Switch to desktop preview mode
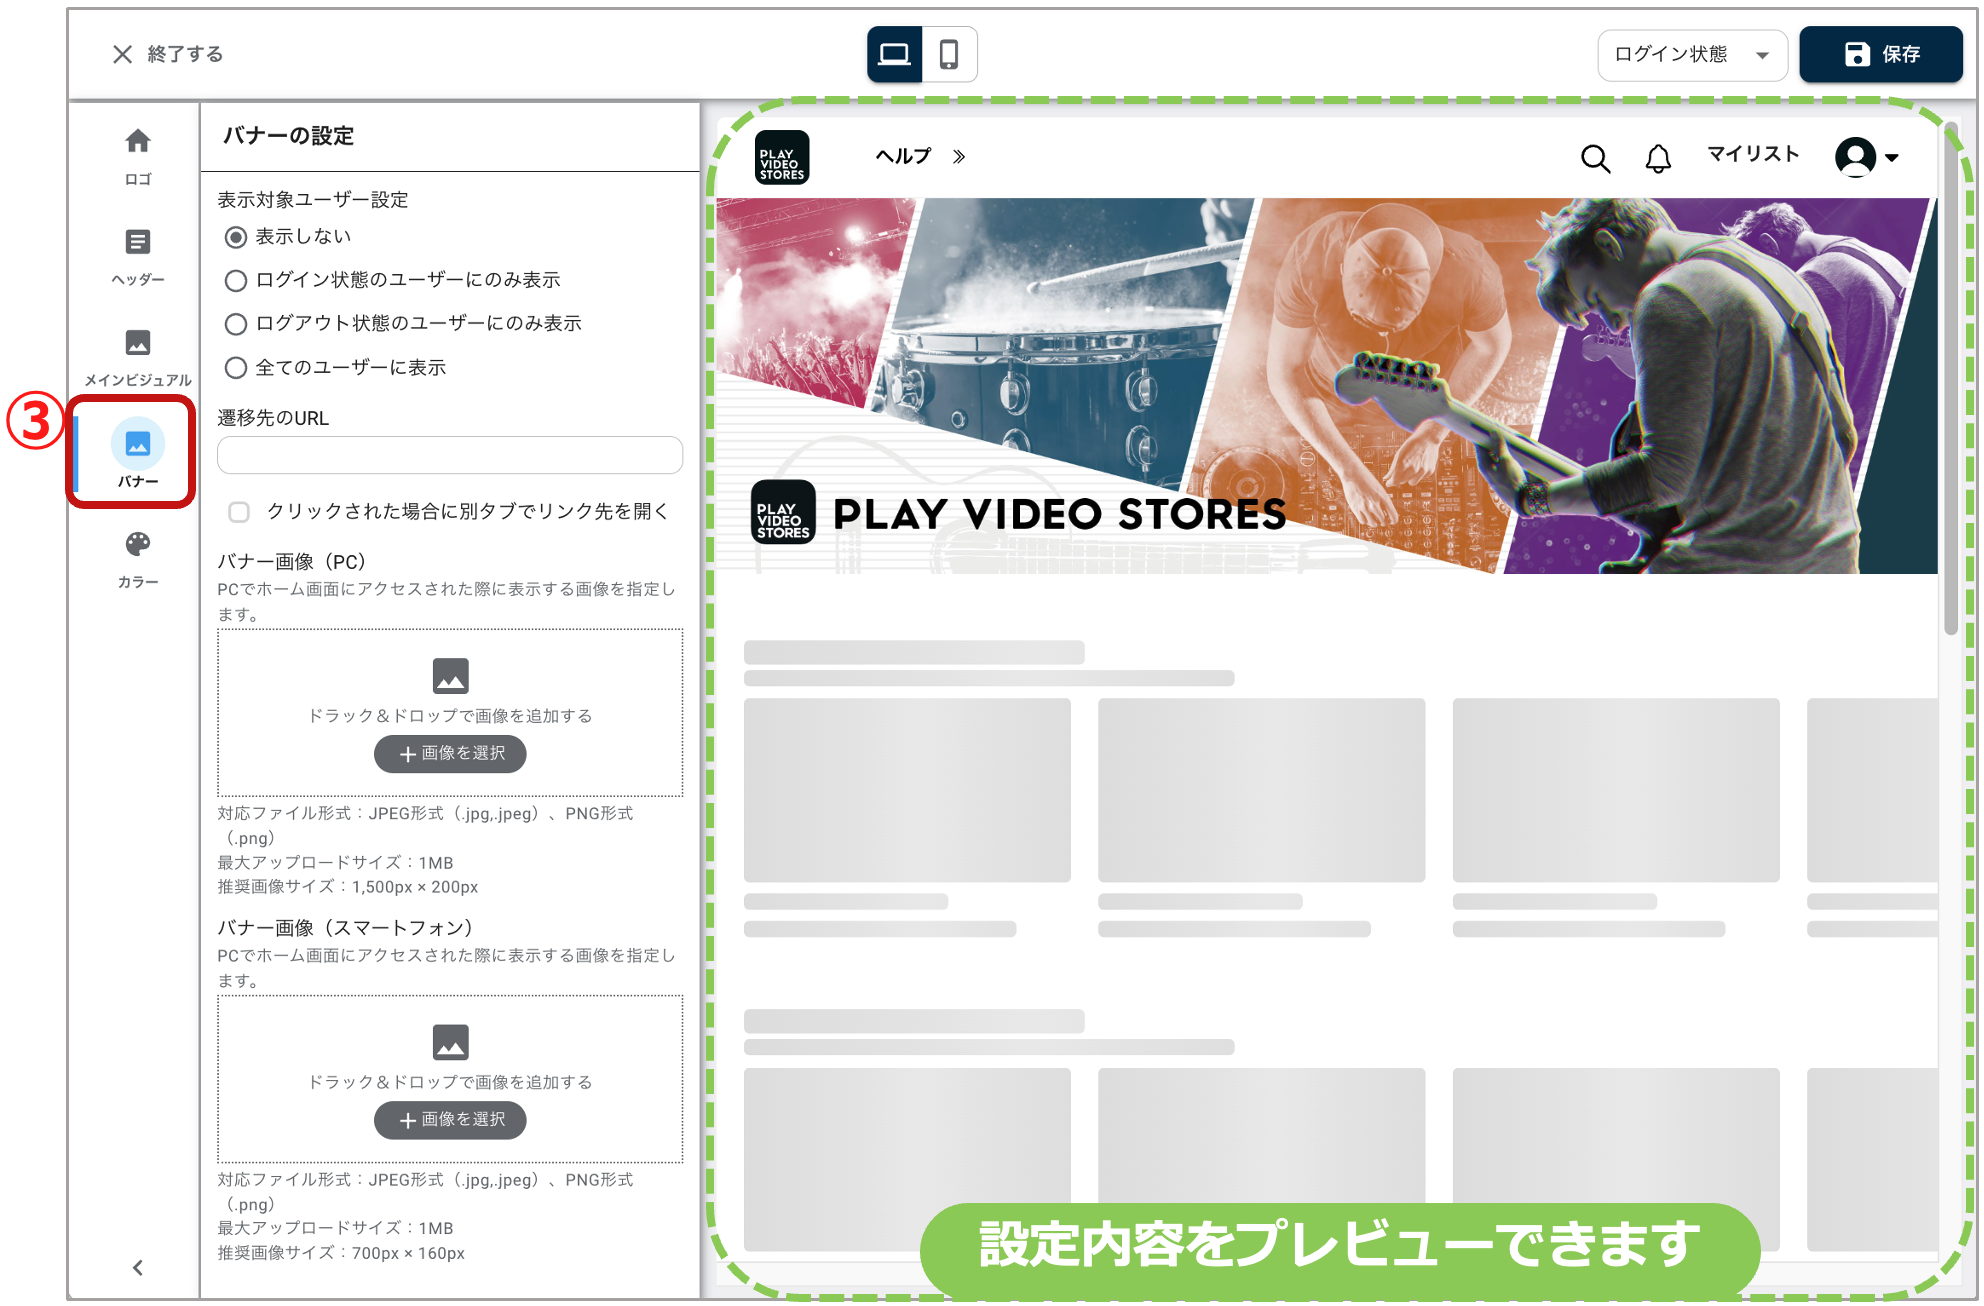The image size is (1984, 1306). click(x=894, y=54)
